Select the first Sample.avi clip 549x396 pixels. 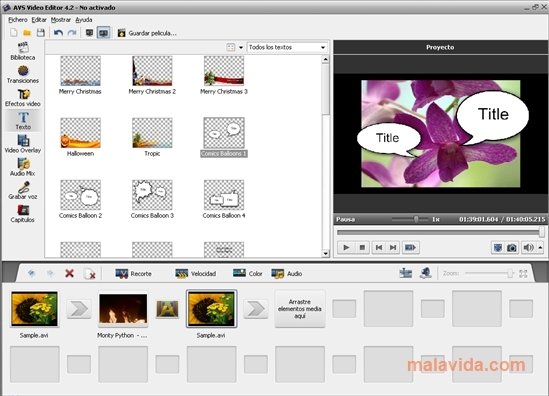click(34, 309)
